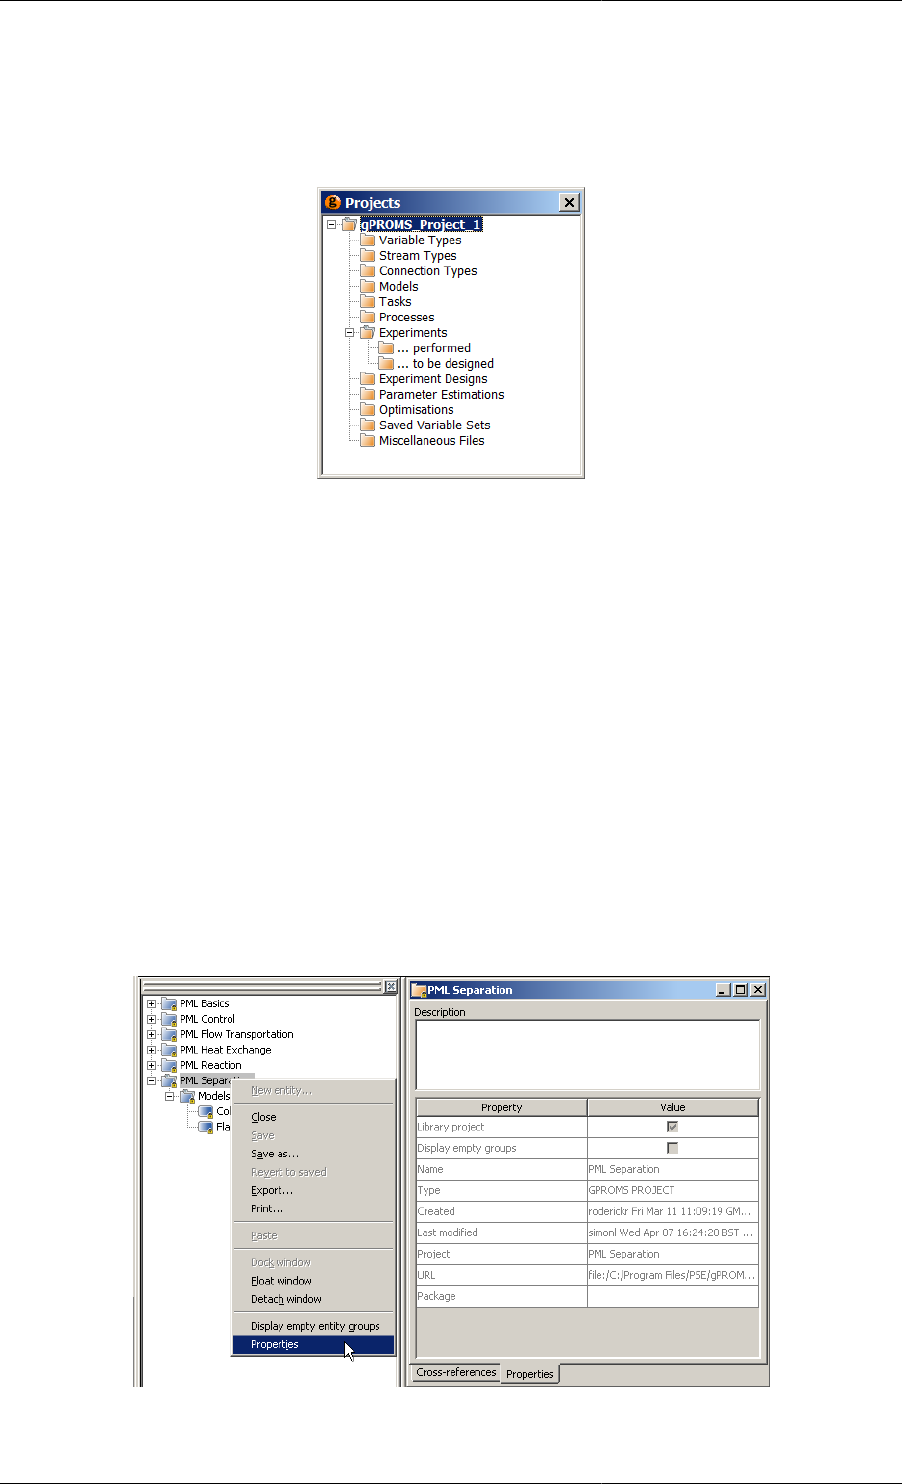
Task: Click the URL value starting 'file:/C:/Program Files'
Action: point(673,1275)
